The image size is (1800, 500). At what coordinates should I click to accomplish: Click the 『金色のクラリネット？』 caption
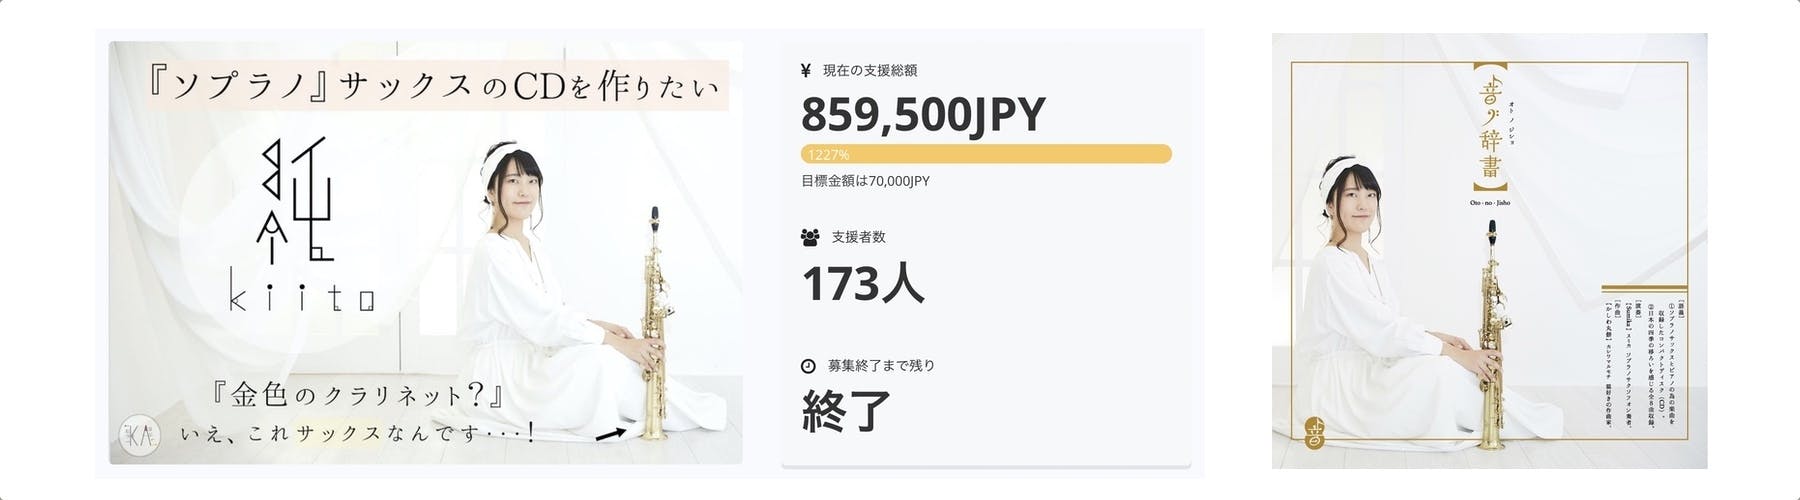(356, 396)
